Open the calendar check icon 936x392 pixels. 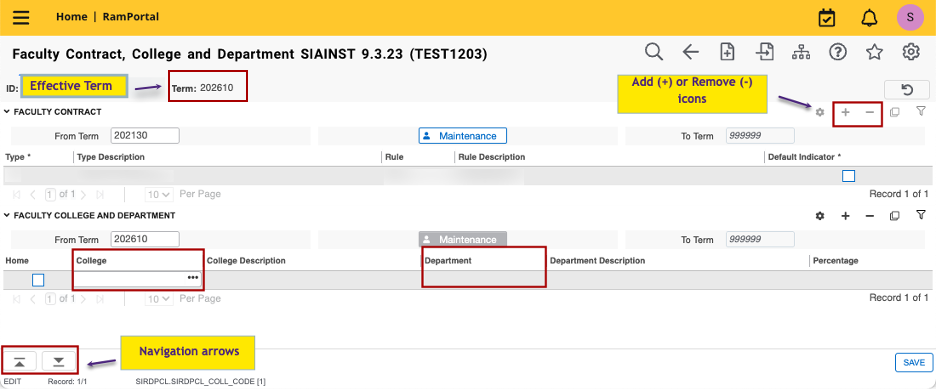(x=827, y=17)
